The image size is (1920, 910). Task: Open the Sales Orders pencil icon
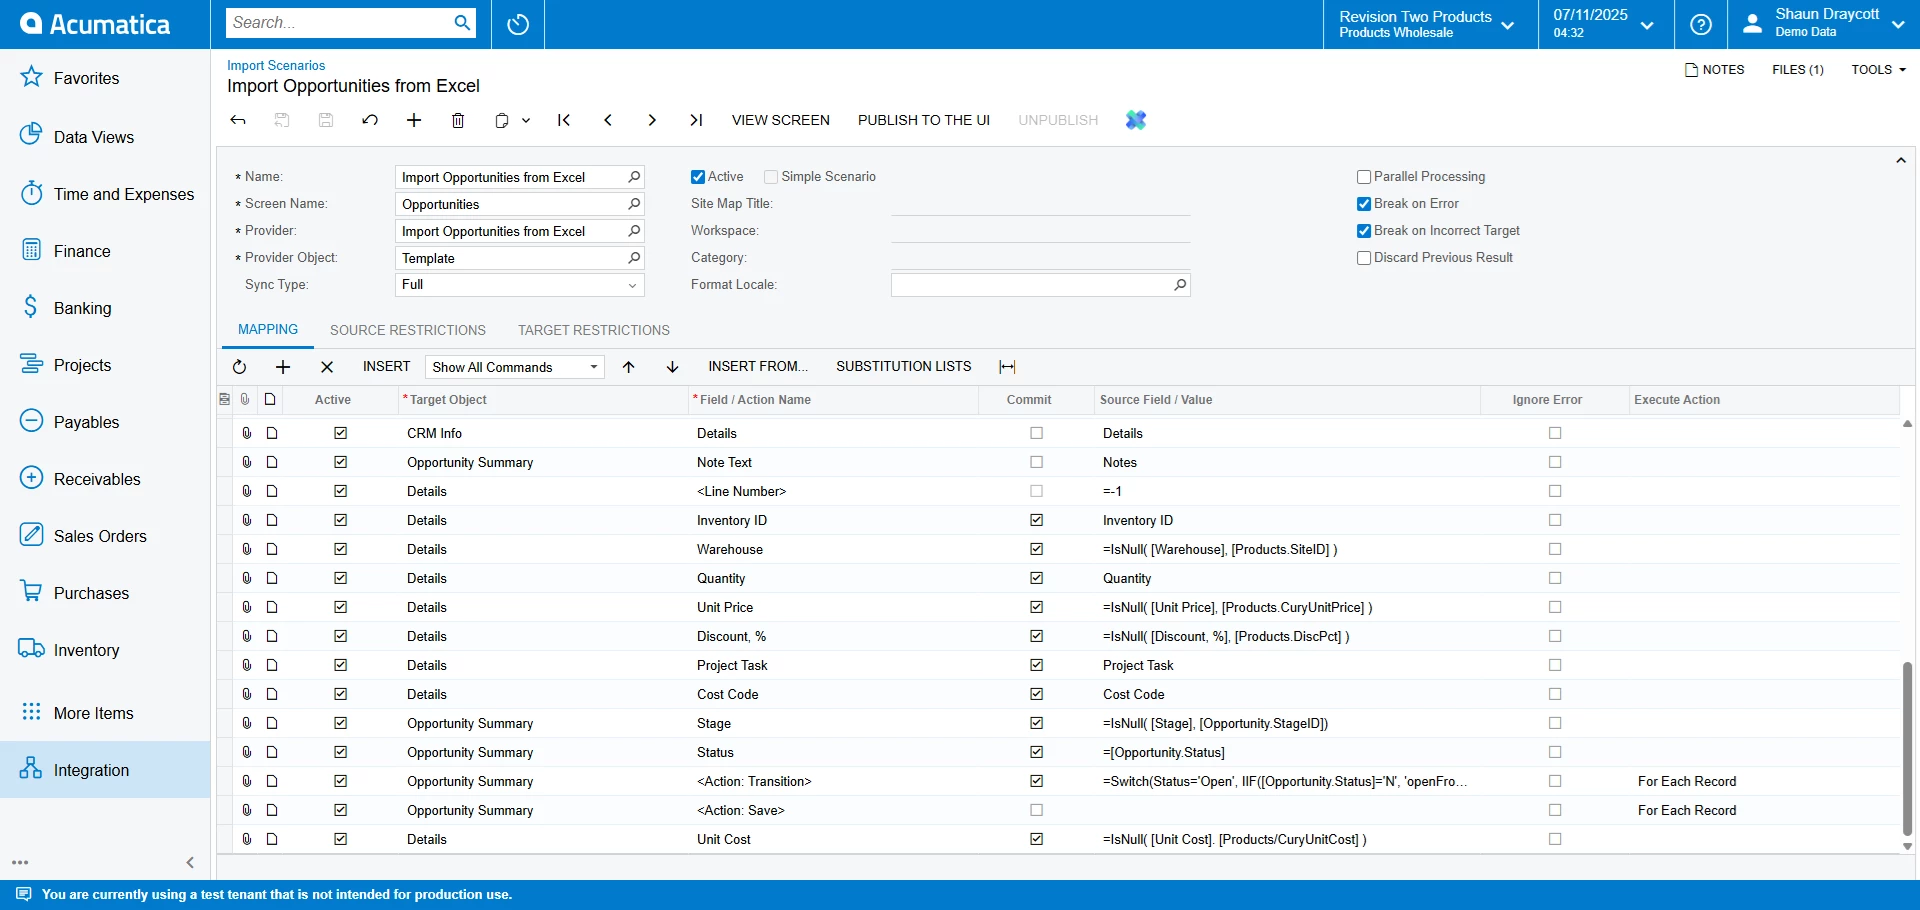pos(32,534)
